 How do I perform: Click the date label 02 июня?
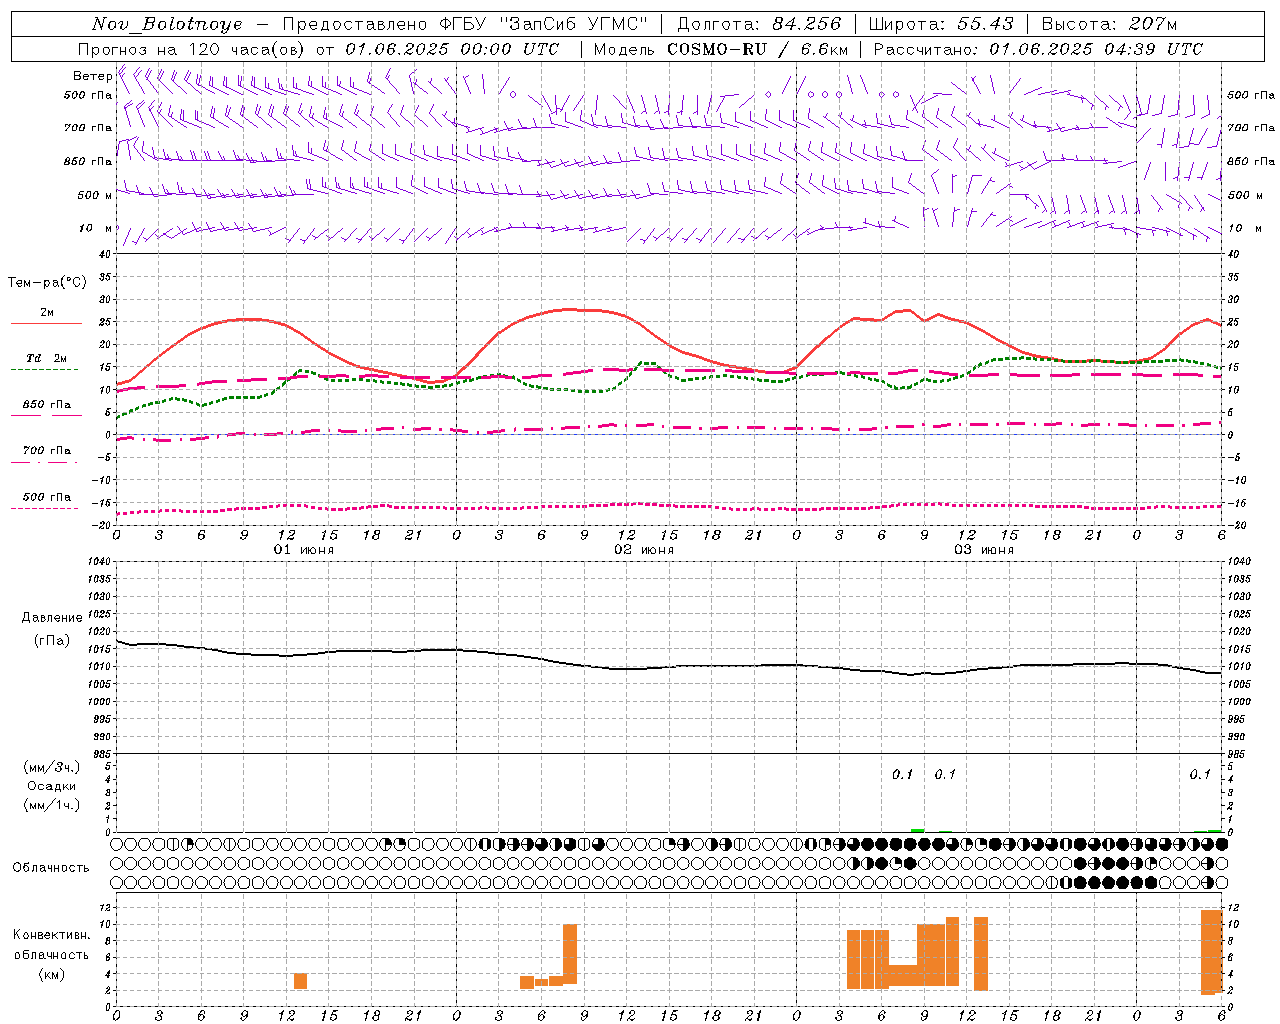pos(644,550)
